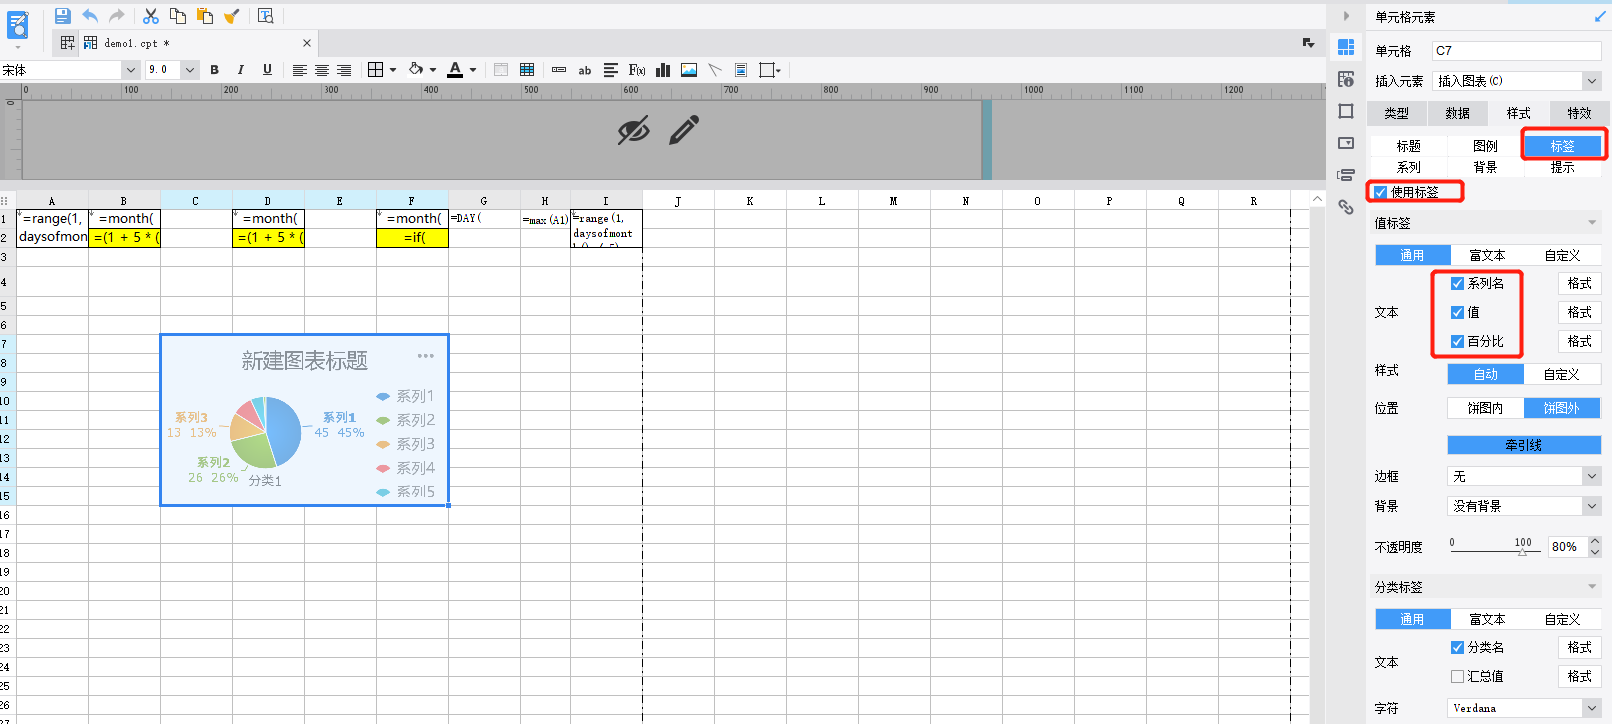Collapse the 分类标签 section
Image resolution: width=1612 pixels, height=724 pixels.
pos(1592,587)
